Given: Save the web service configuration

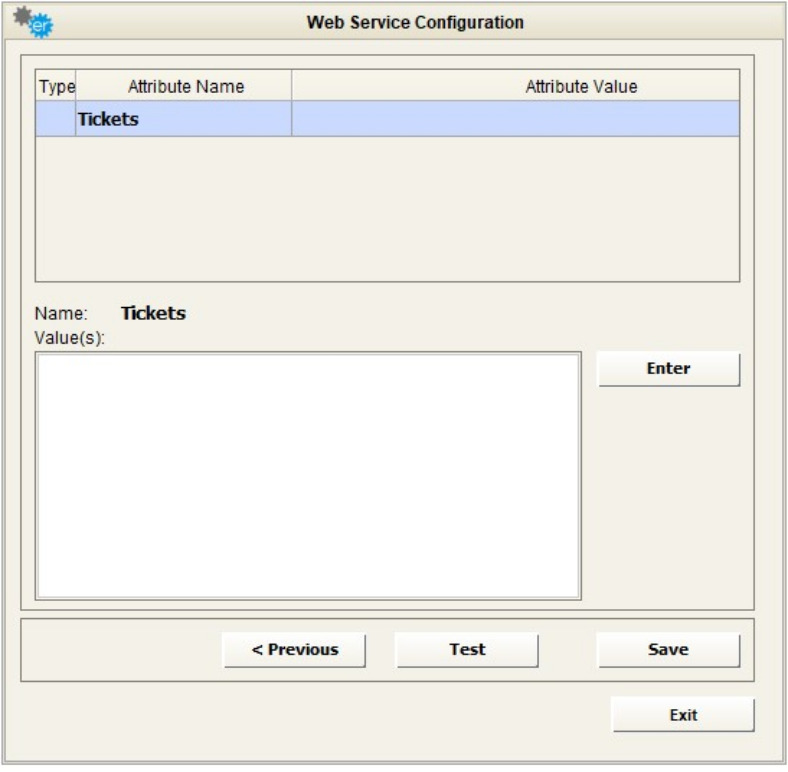Looking at the screenshot, I should coord(668,650).
